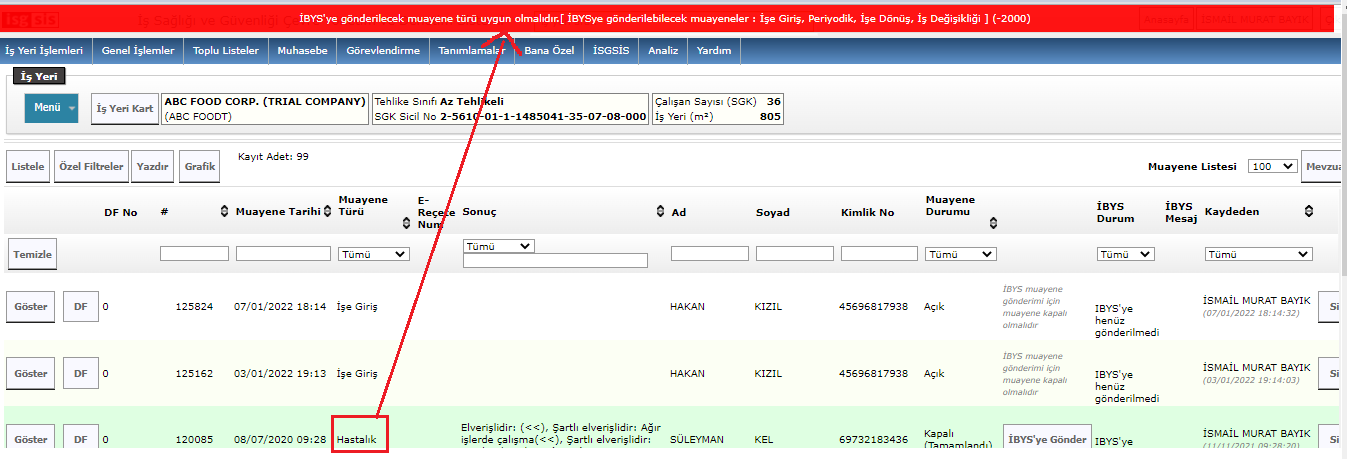Click the İSG SİS logo
Screen dimensions: 1347x459
click(x=28, y=19)
